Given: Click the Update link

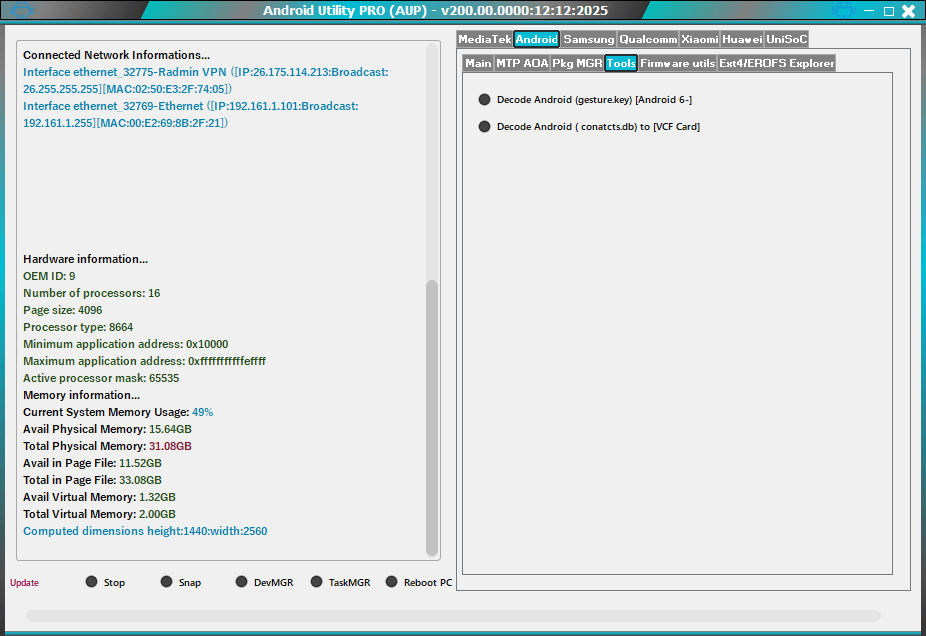Looking at the screenshot, I should click(x=24, y=582).
